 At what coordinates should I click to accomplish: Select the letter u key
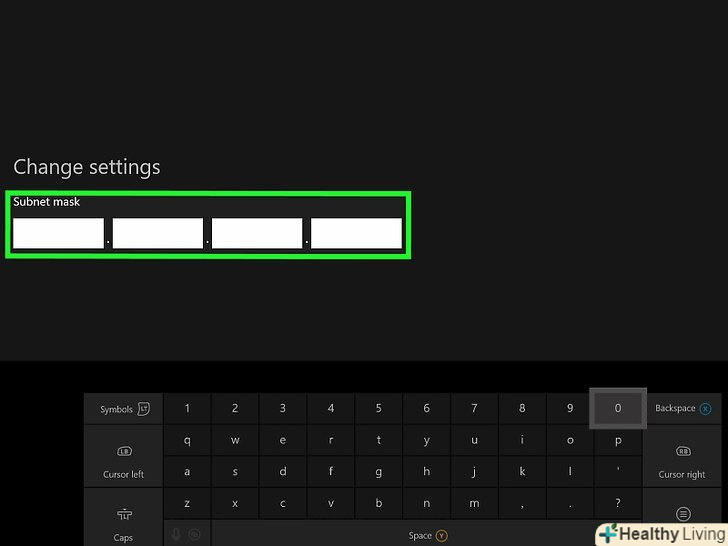[474, 440]
